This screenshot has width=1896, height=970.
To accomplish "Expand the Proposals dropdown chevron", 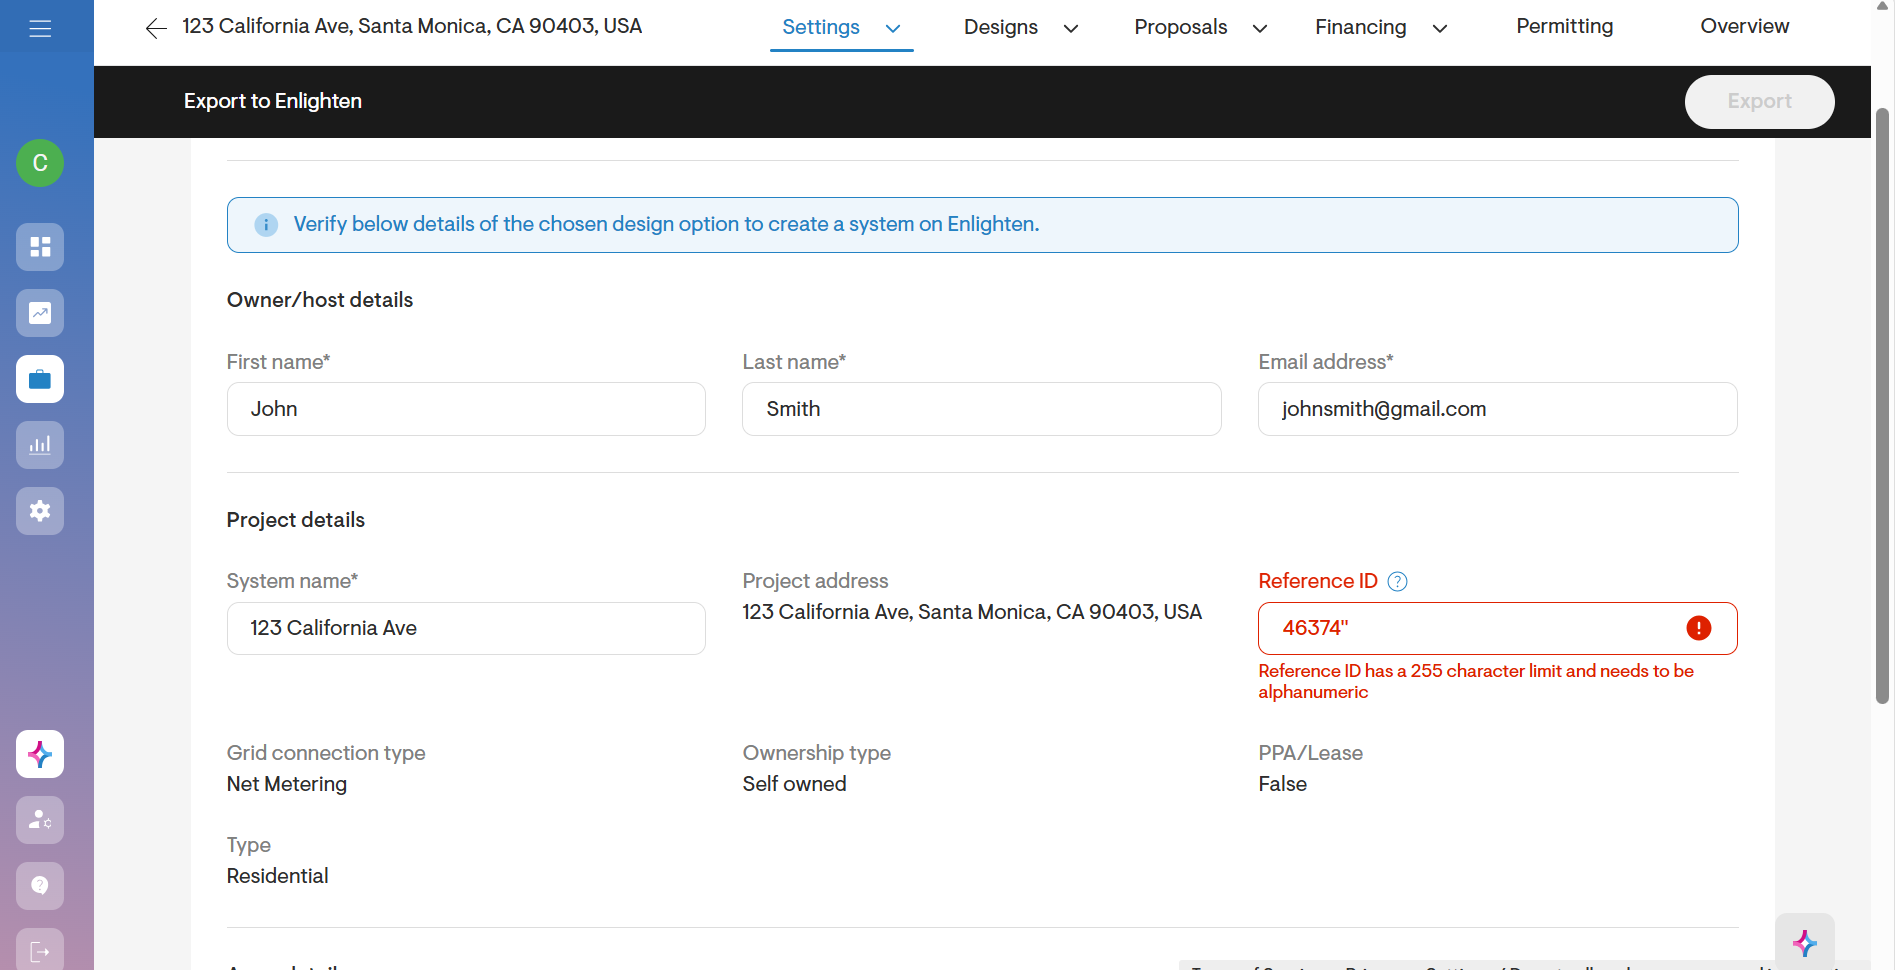I will tap(1260, 28).
